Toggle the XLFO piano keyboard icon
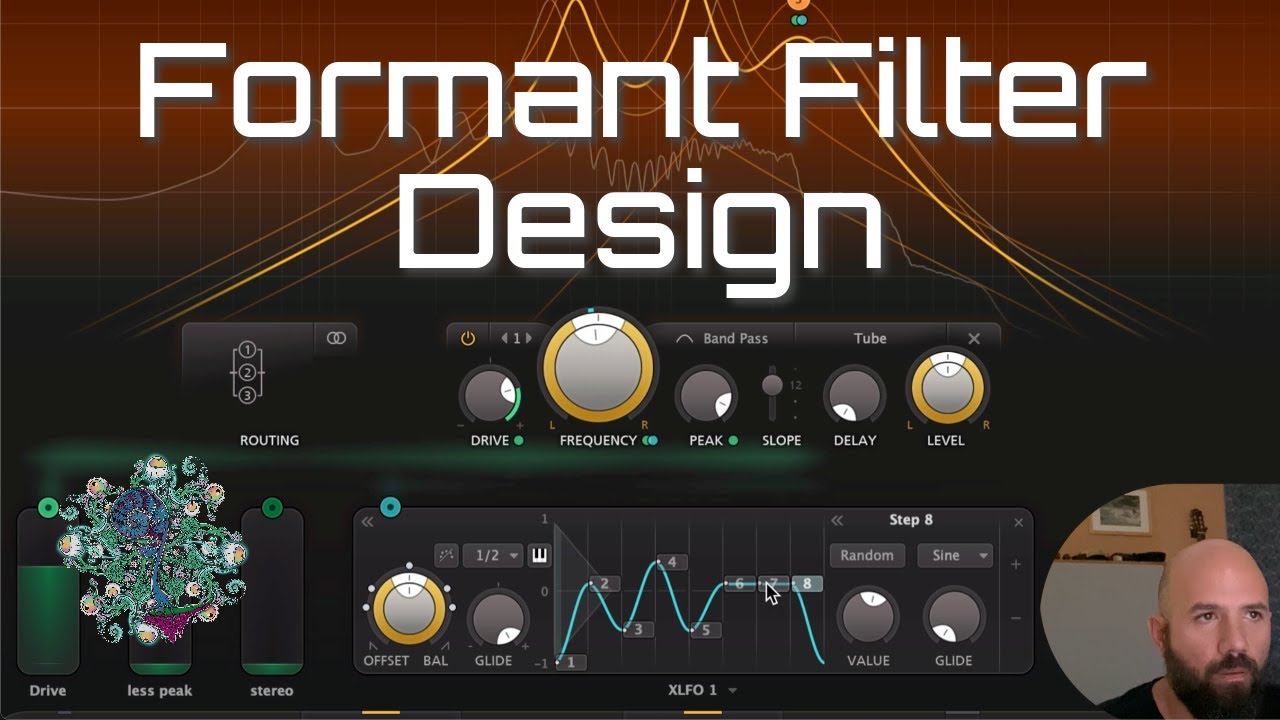The image size is (1280, 720). point(539,555)
